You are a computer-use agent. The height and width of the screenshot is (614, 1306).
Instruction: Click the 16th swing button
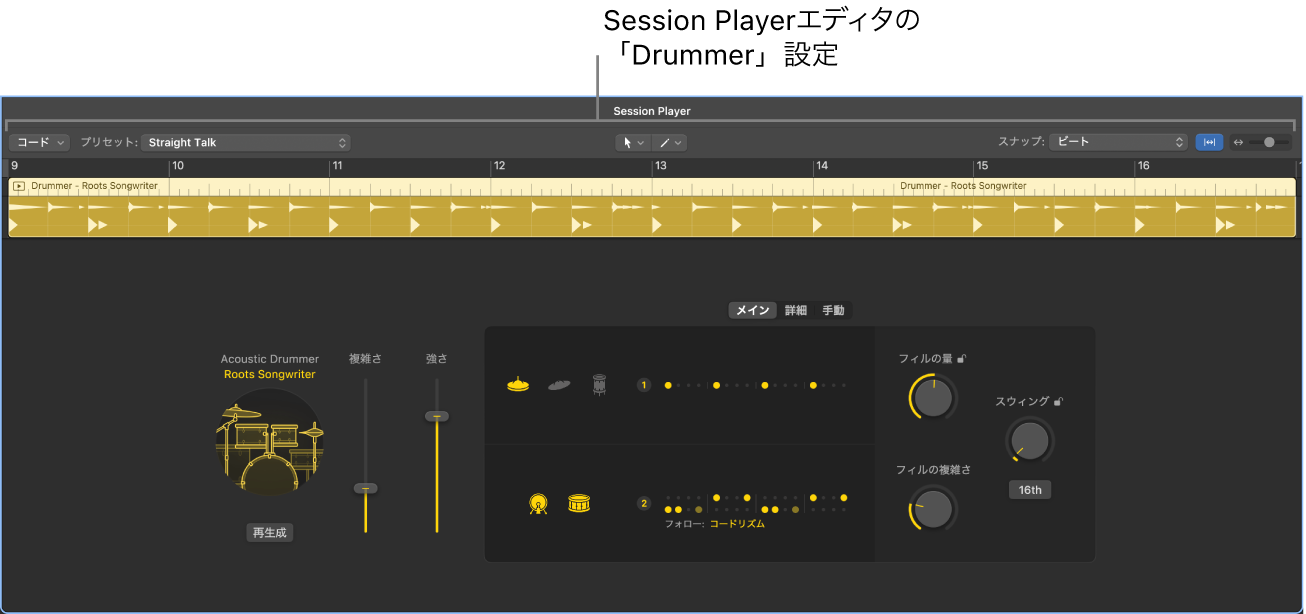point(1030,489)
